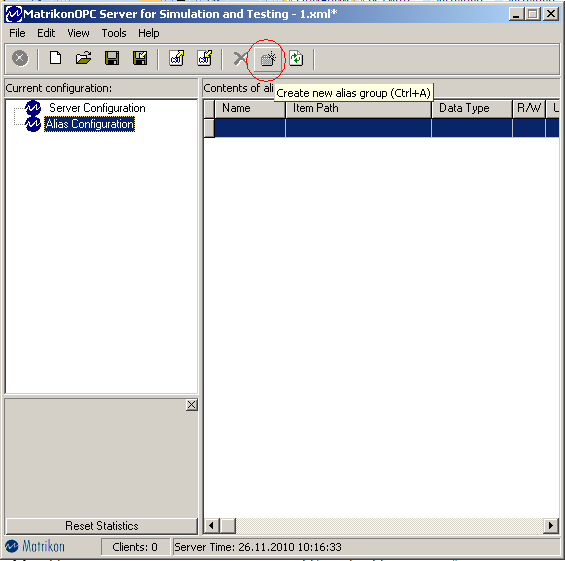Open the Tools menu
Image resolution: width=565 pixels, height=561 pixels.
(x=114, y=33)
